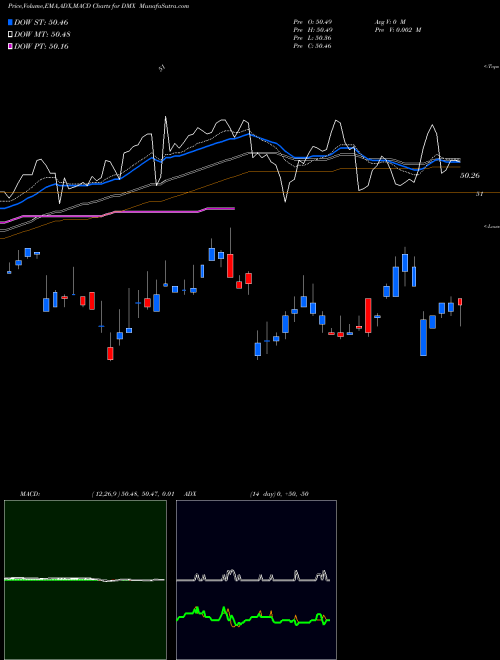
Task: Click the tall red candlestick at the candle-chart peak
Action: tap(230, 266)
